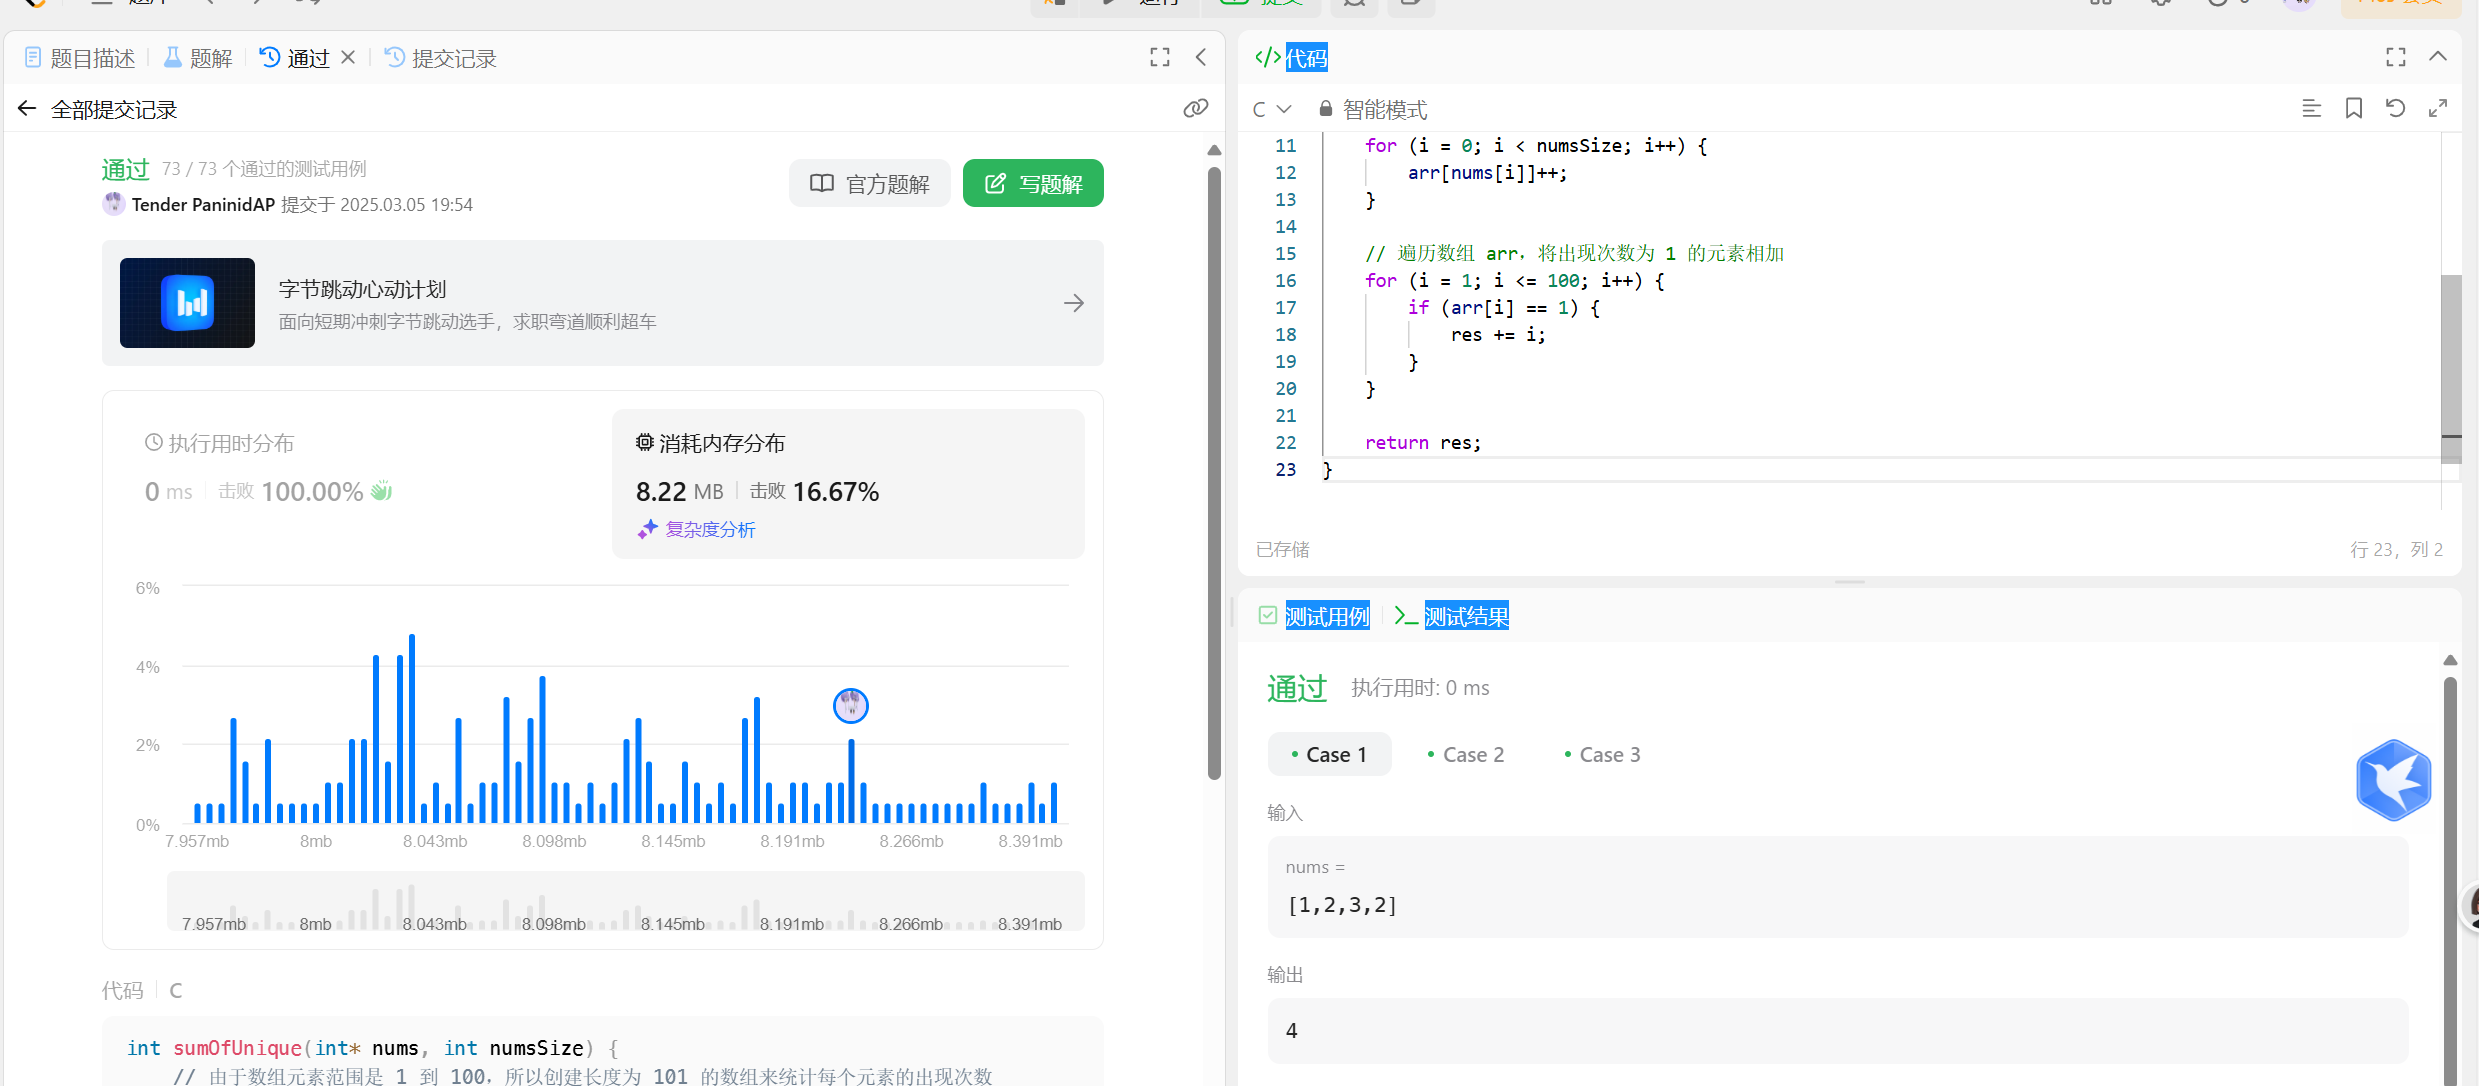
Task: Collapse the code panel with the chevron up
Action: (x=2438, y=57)
